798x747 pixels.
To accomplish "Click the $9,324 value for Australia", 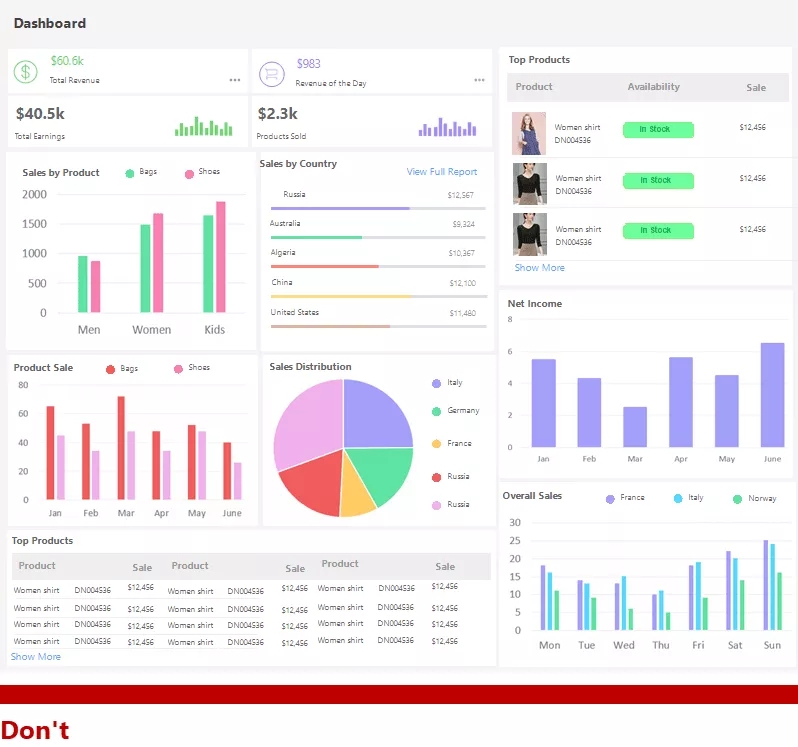I will click(464, 224).
